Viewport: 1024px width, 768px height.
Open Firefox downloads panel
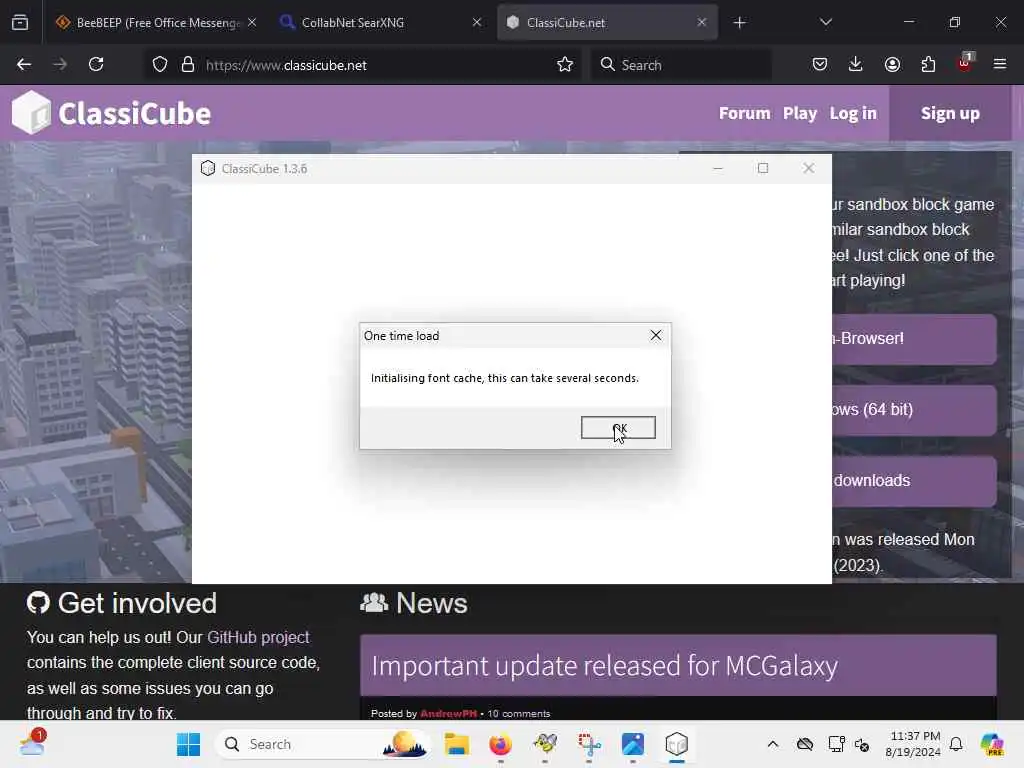pos(856,65)
